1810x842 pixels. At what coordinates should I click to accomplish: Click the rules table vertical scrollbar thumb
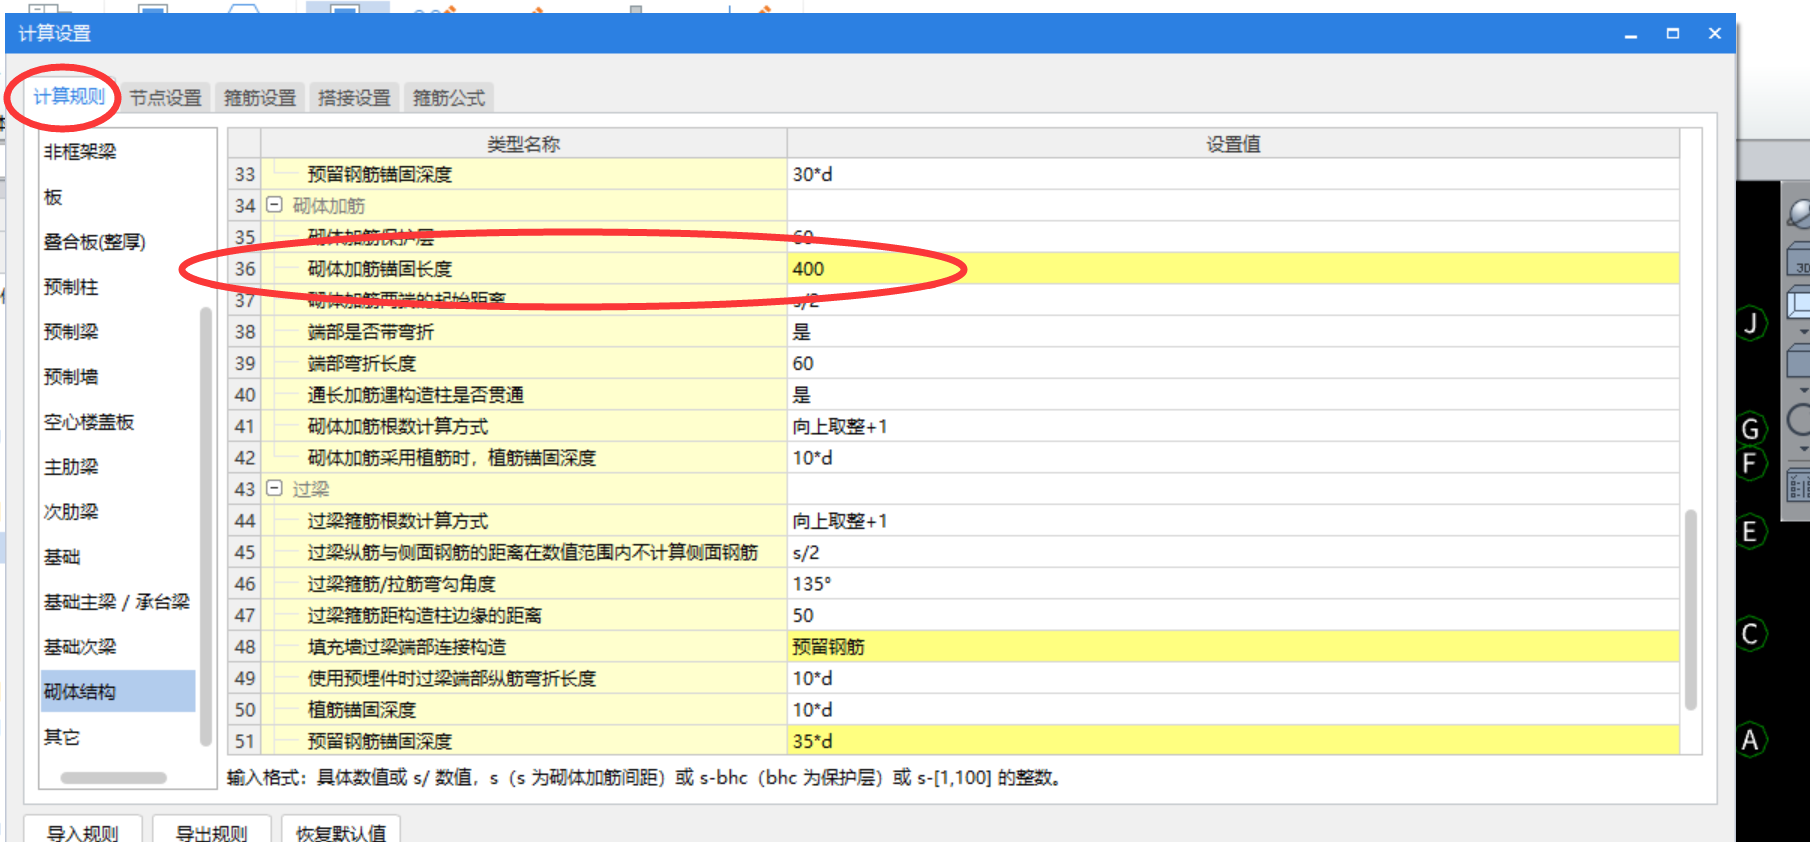1691,609
